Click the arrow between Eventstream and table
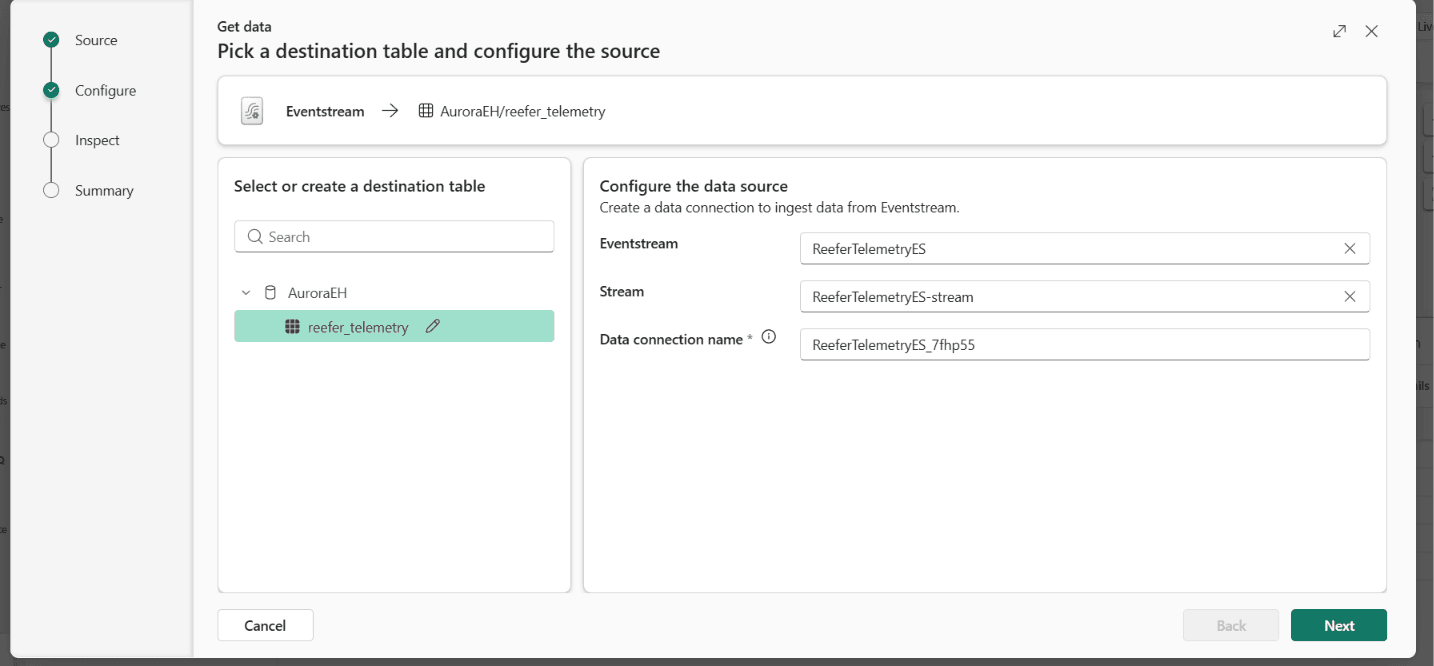Screen dimensions: 1434x666 coord(390,111)
